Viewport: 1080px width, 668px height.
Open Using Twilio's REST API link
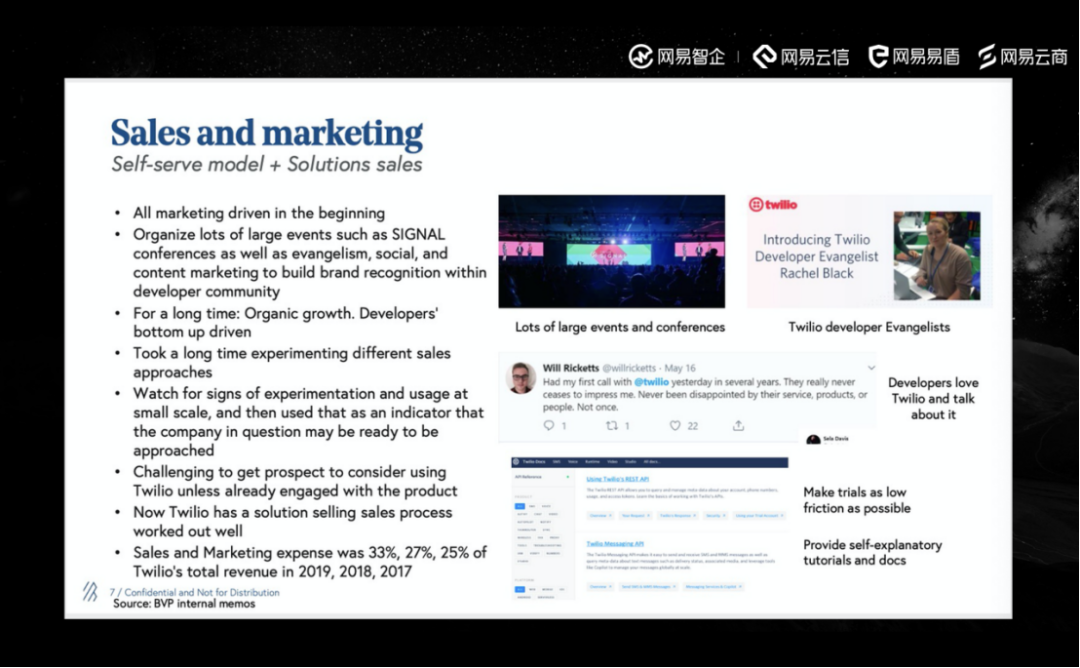pos(617,479)
